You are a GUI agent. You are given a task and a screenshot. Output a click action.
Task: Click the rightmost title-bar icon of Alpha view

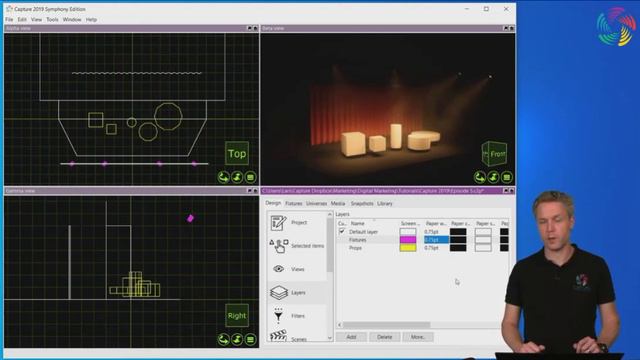pyautogui.click(x=256, y=28)
